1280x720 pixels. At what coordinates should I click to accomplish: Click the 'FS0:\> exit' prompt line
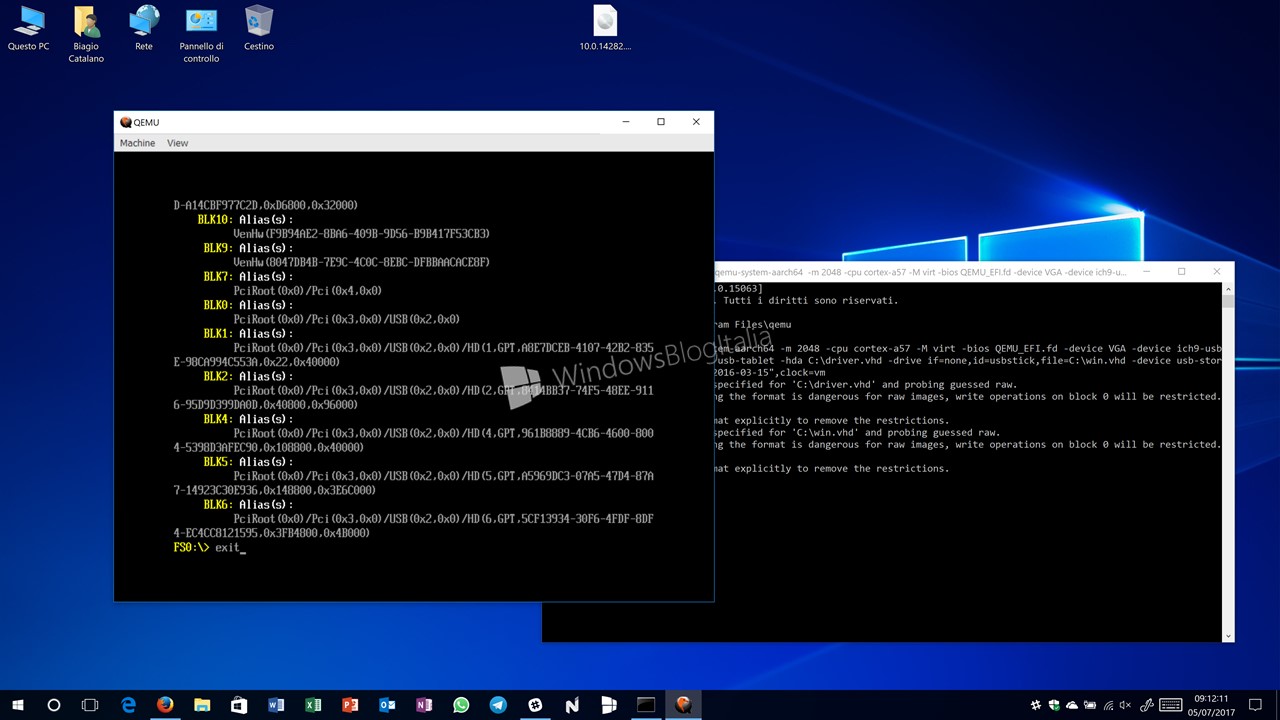coord(209,548)
